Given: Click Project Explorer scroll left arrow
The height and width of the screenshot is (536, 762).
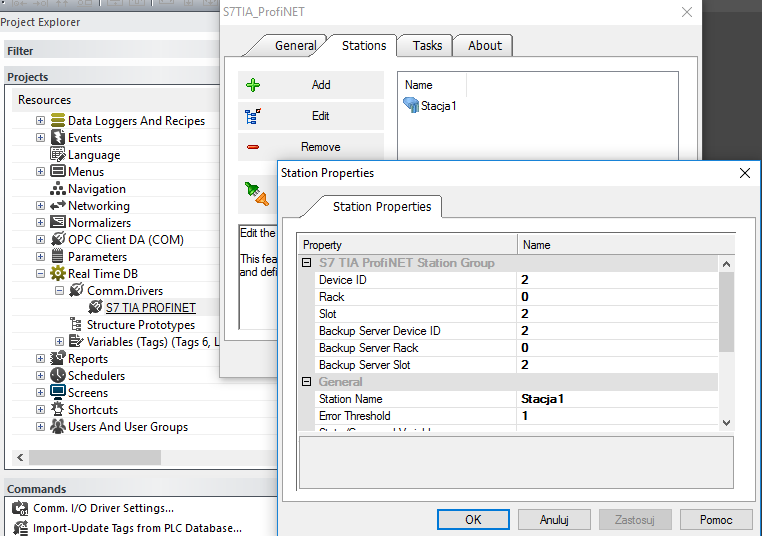Looking at the screenshot, I should click(x=20, y=457).
